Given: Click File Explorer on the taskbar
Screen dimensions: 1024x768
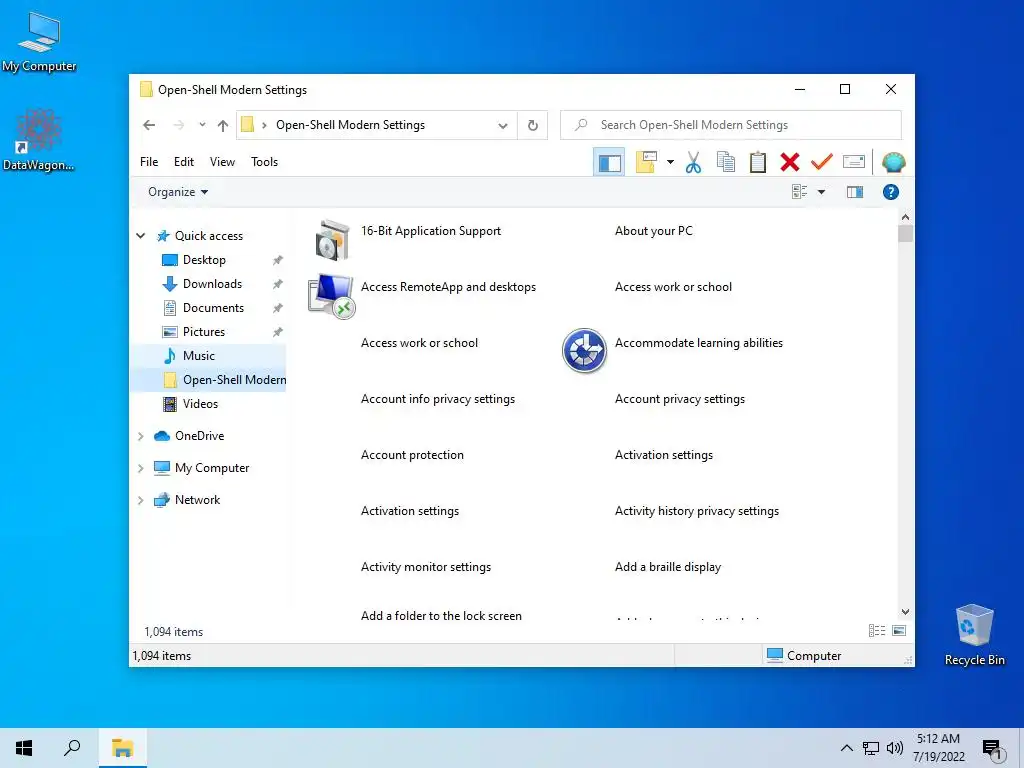Looking at the screenshot, I should [x=122, y=748].
